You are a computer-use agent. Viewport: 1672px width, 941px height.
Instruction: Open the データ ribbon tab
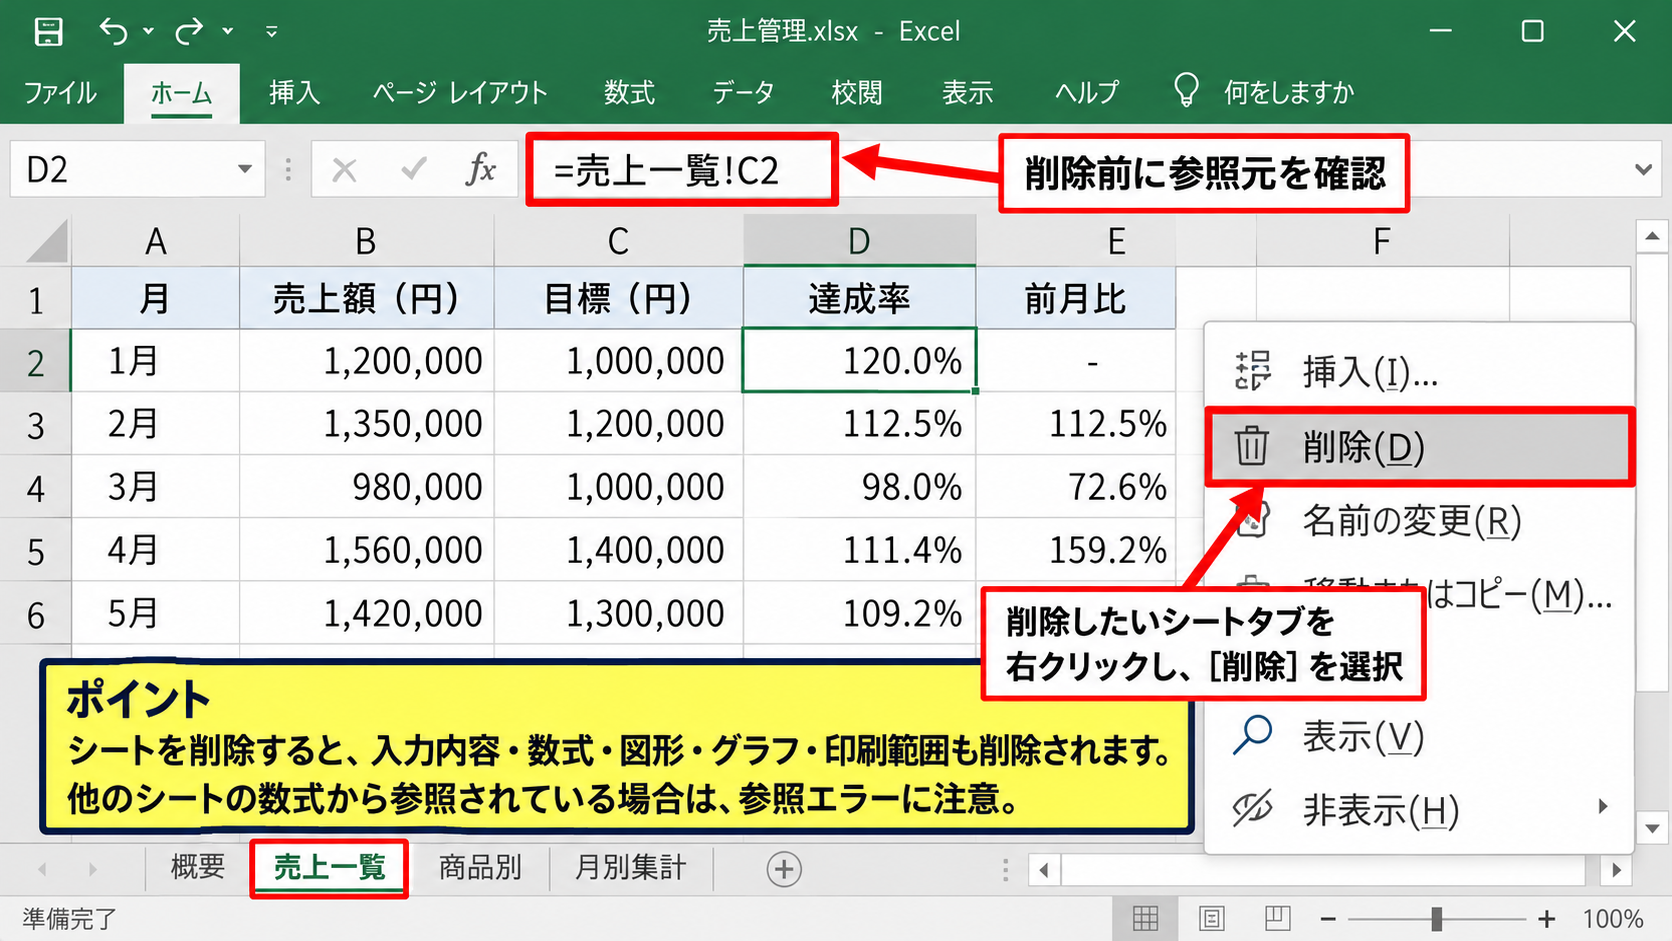tap(743, 93)
